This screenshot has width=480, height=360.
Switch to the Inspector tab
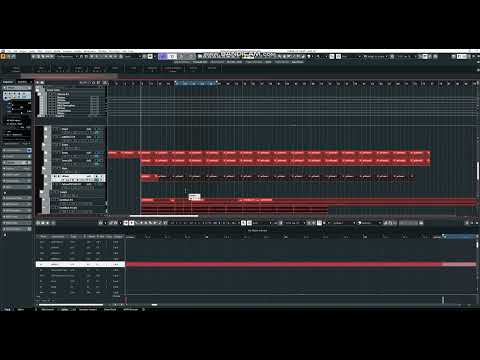point(8,82)
